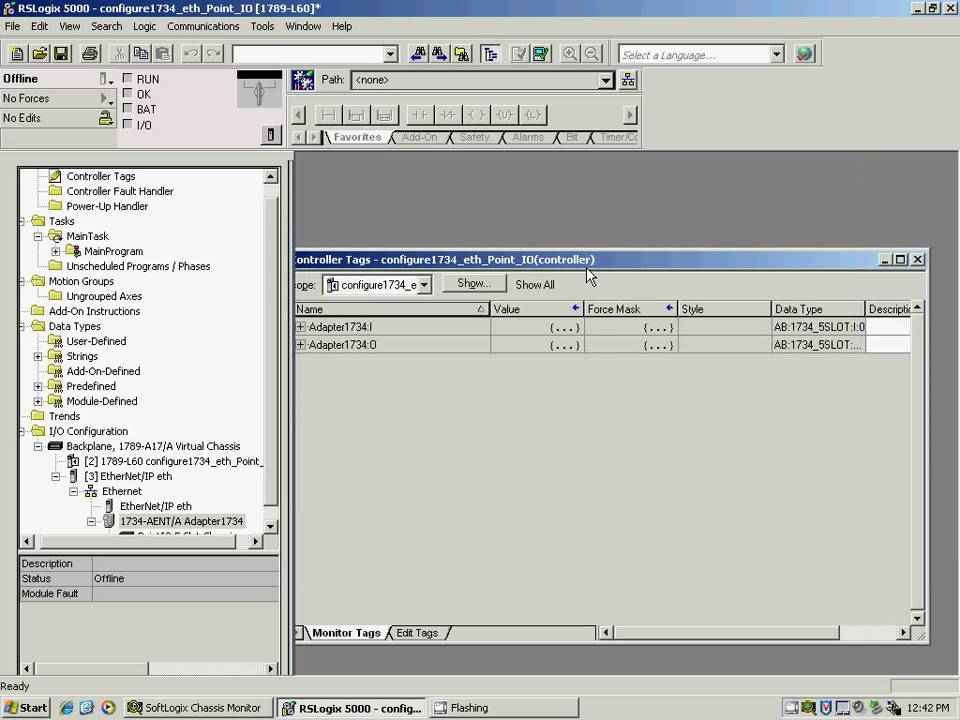
Task: Switch to the Edit Tags tab
Action: (x=418, y=633)
